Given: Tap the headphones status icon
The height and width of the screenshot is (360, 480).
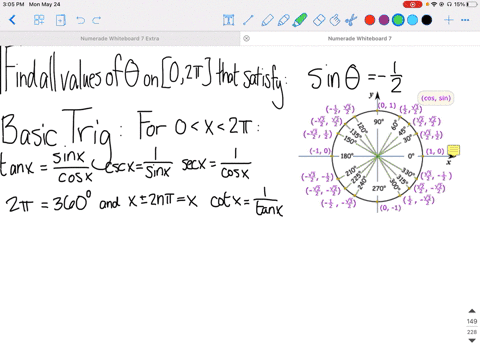Looking at the screenshot, I should click(x=449, y=4).
